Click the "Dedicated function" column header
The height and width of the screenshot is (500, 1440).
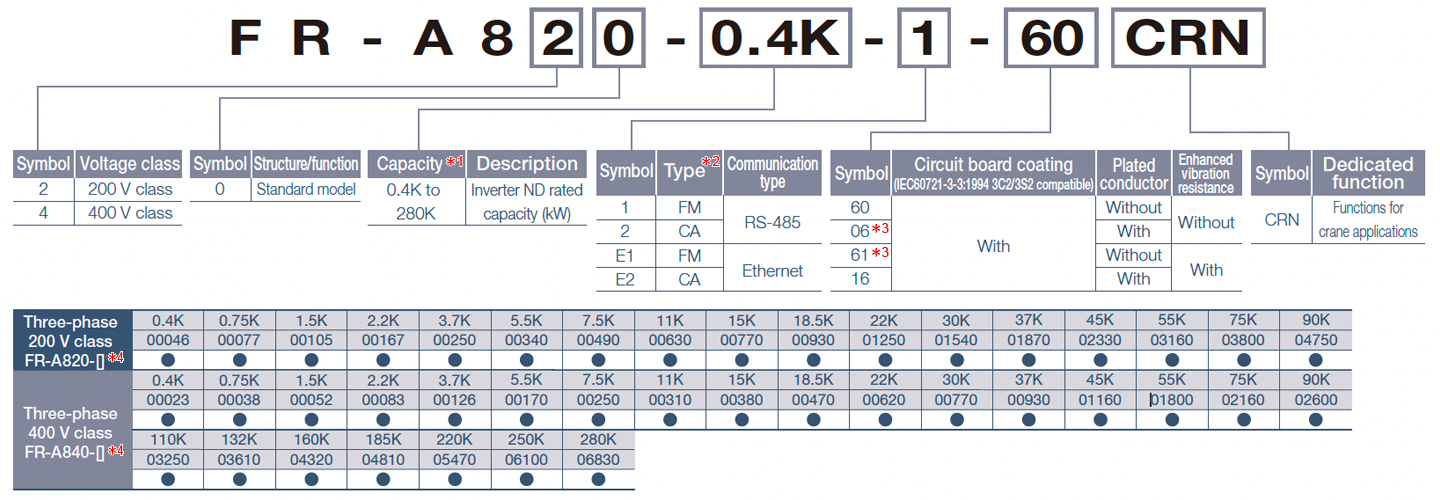pyautogui.click(x=1368, y=173)
